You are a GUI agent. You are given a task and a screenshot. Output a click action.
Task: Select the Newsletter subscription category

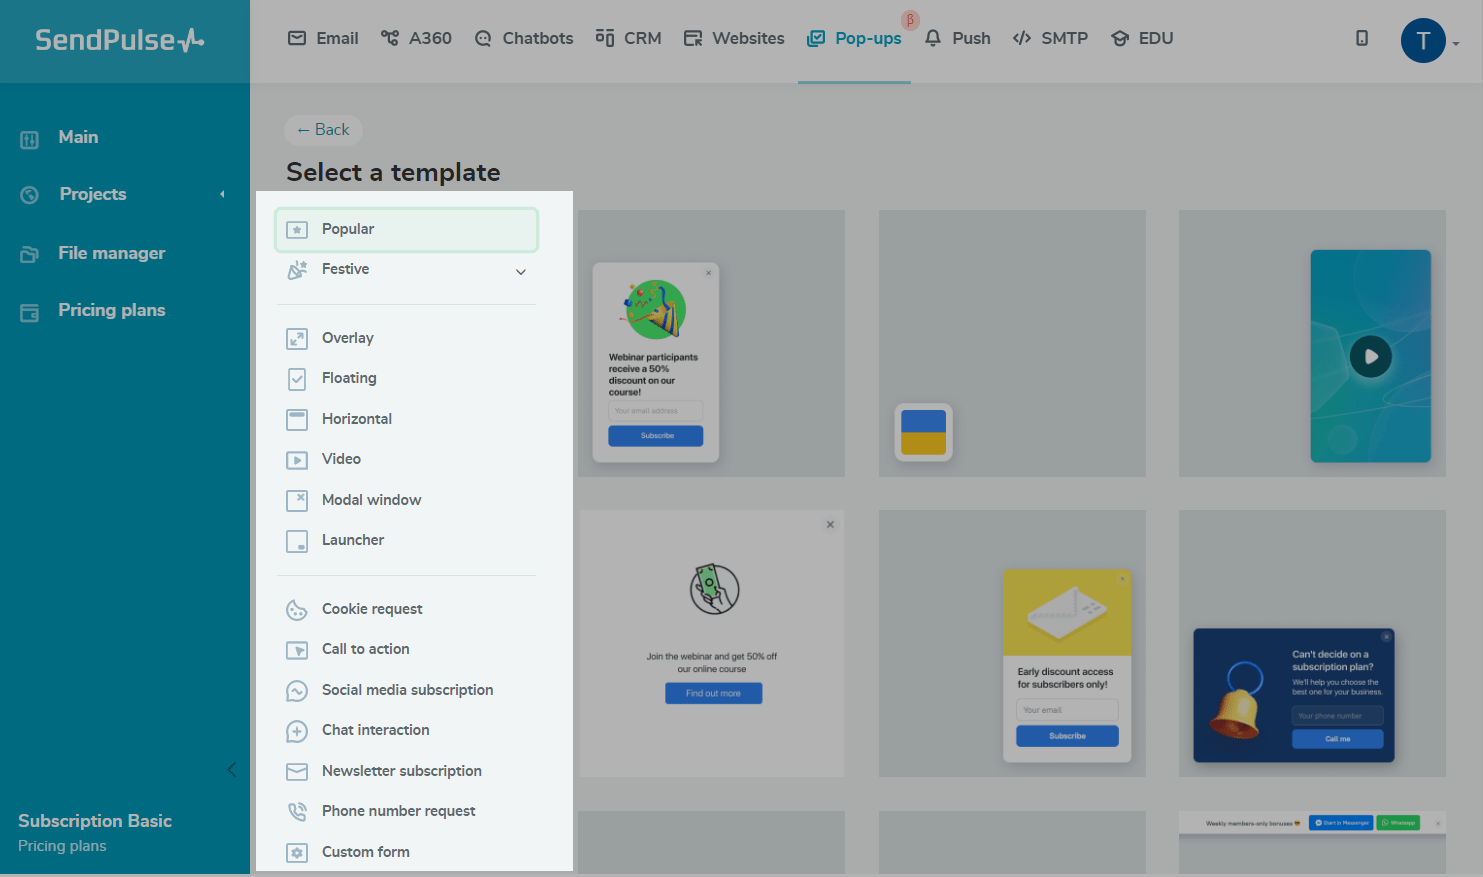(401, 771)
